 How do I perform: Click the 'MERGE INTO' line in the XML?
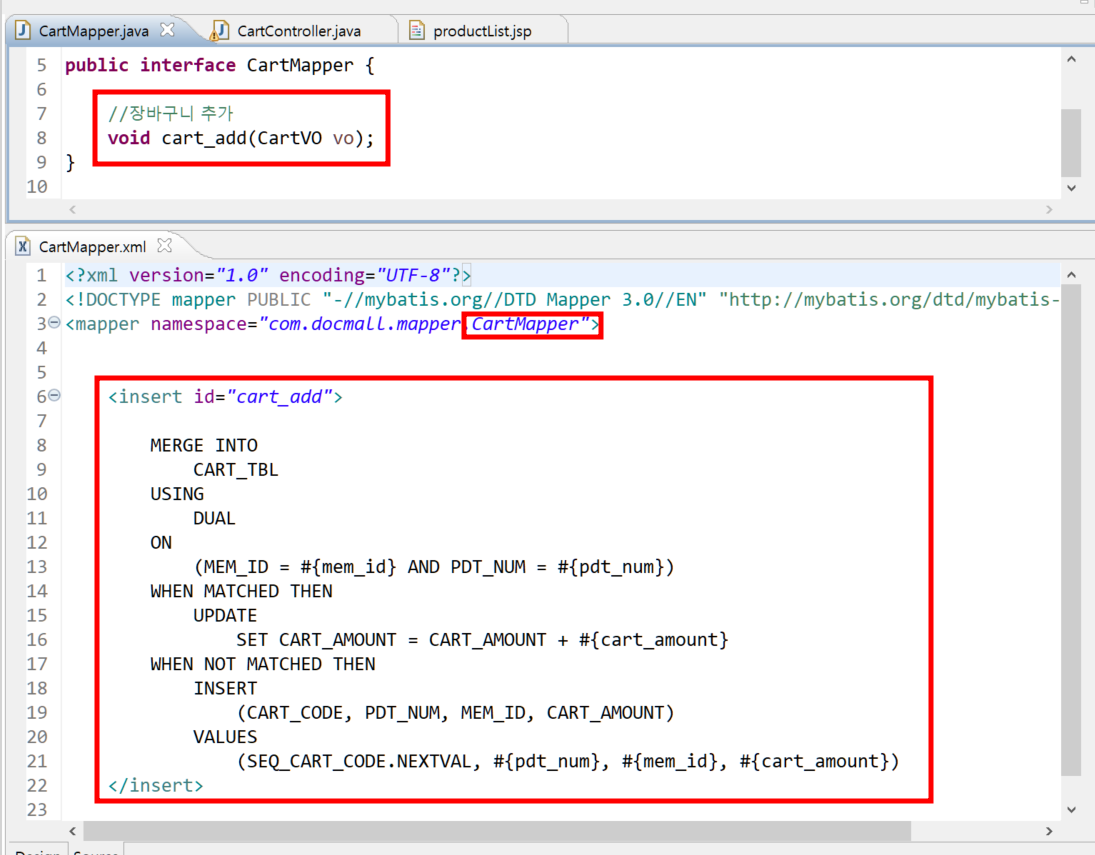coord(204,446)
